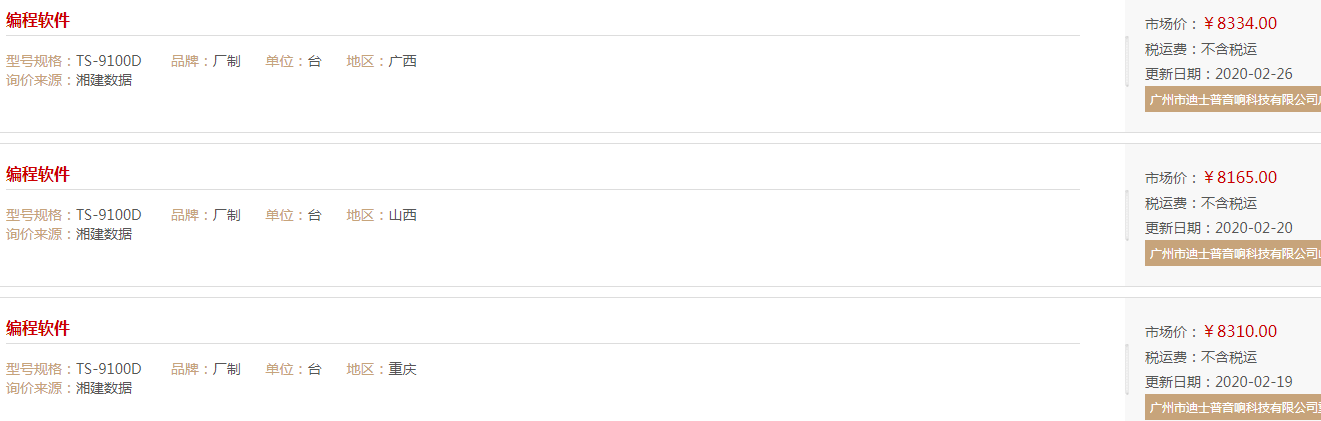
Task: Click the supplier button under date 2020-02-19
Action: coord(1233,407)
